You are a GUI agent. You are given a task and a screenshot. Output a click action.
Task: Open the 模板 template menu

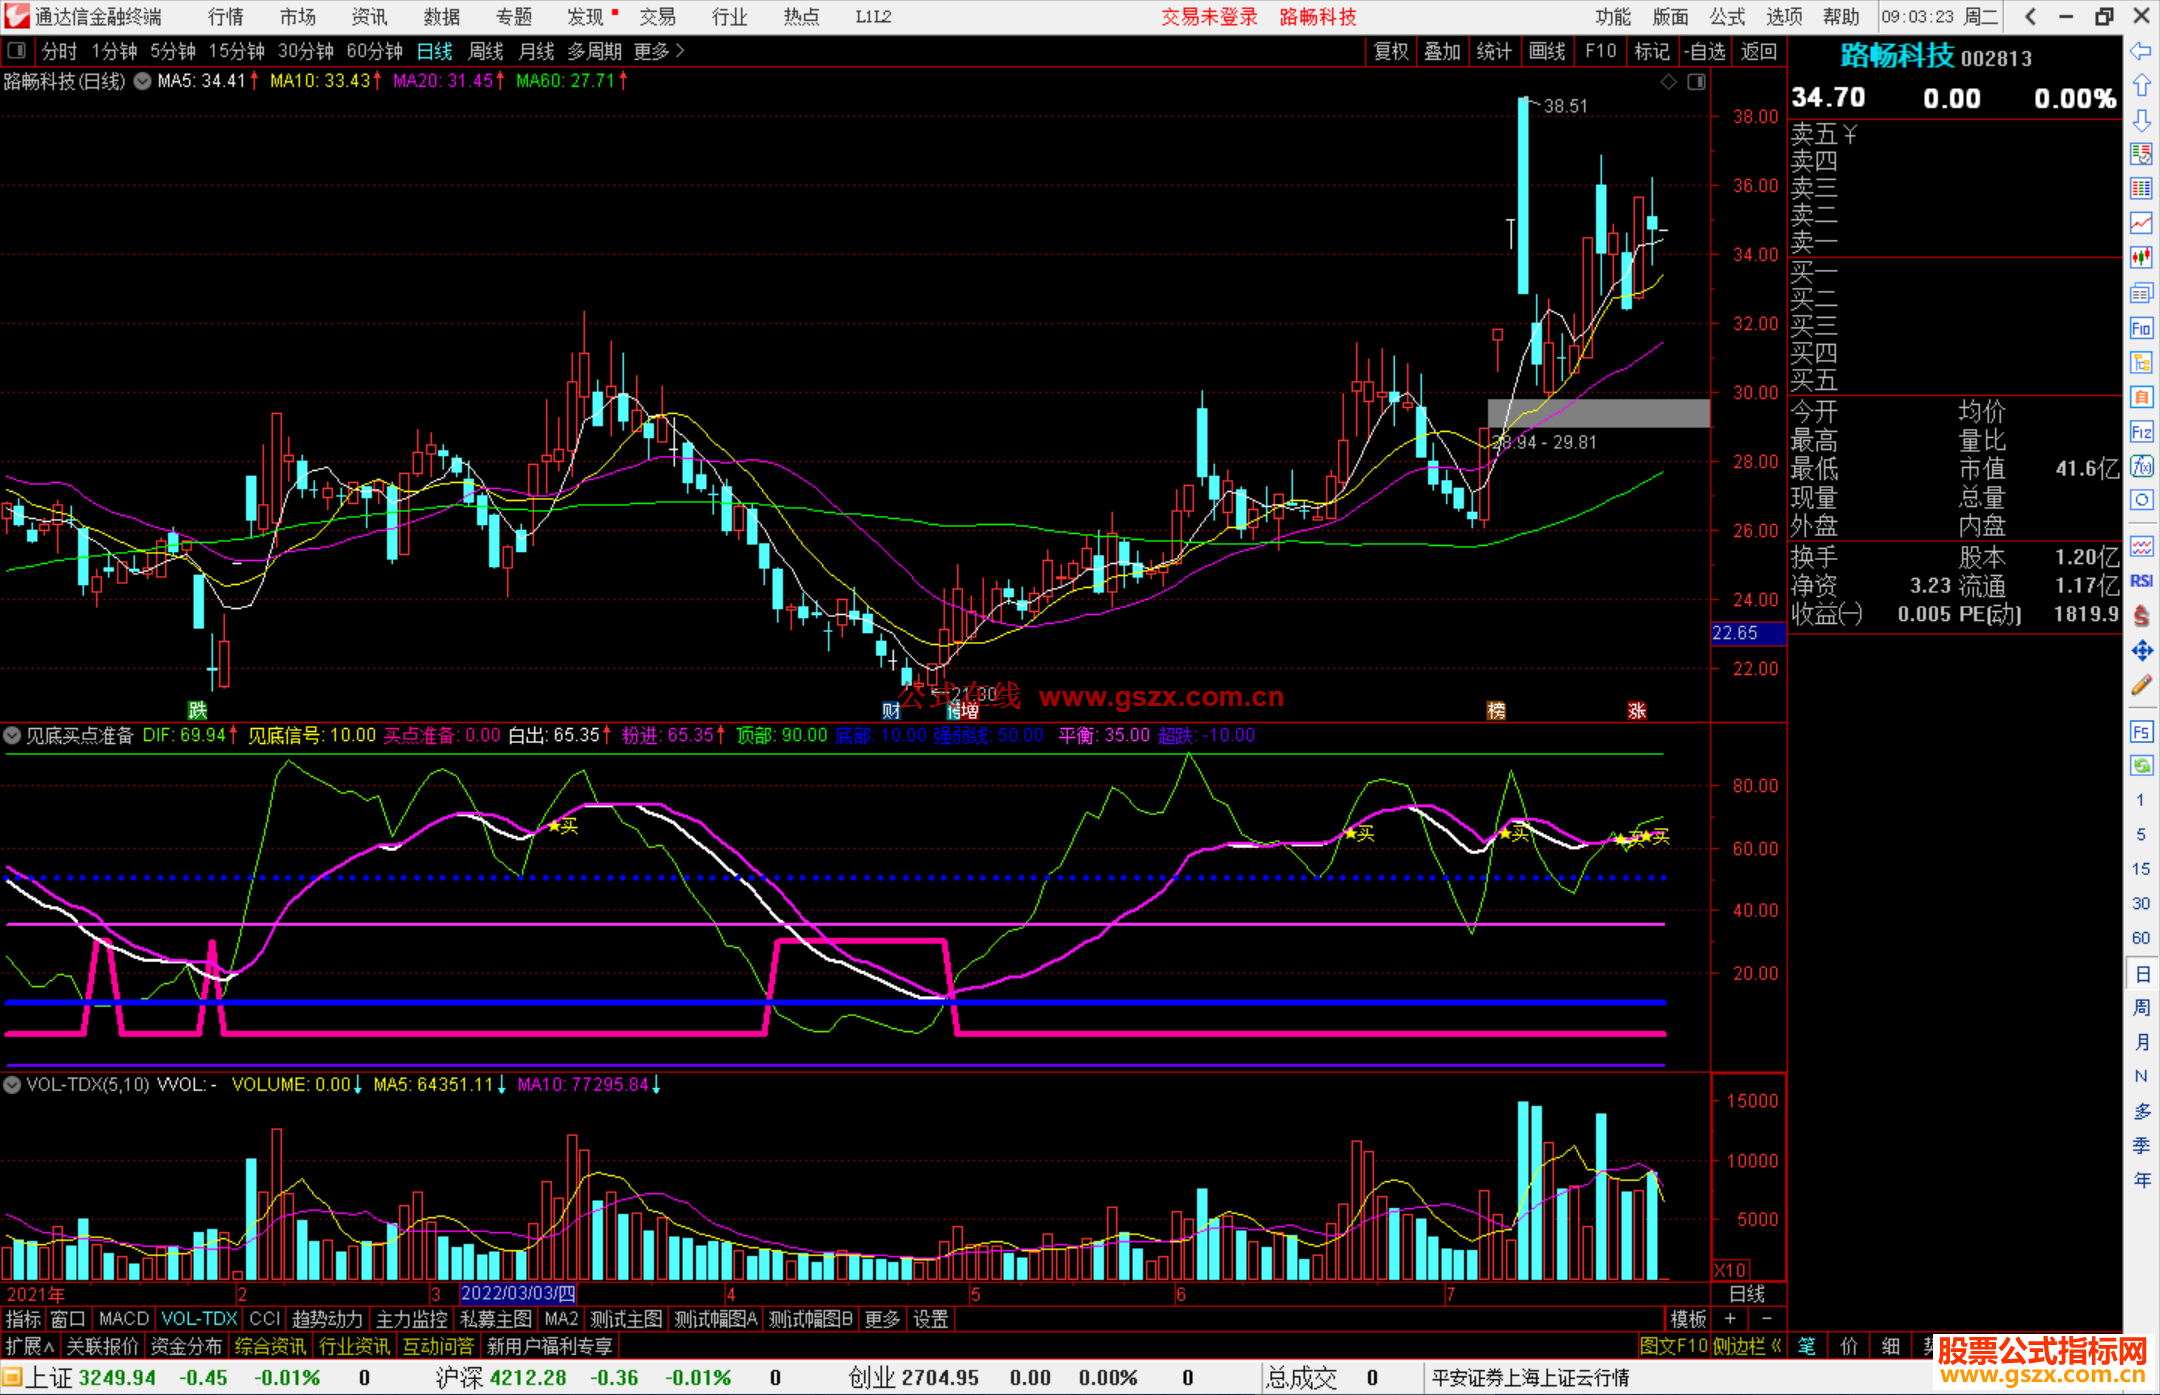(x=1689, y=1319)
